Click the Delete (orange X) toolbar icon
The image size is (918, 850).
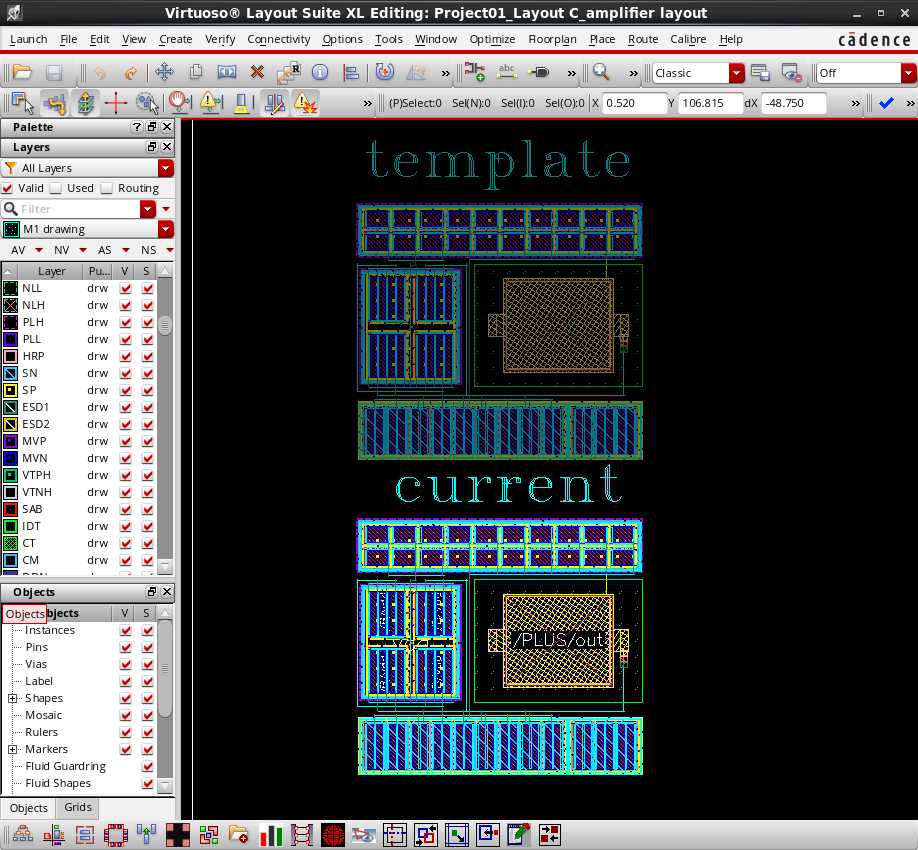point(257,73)
